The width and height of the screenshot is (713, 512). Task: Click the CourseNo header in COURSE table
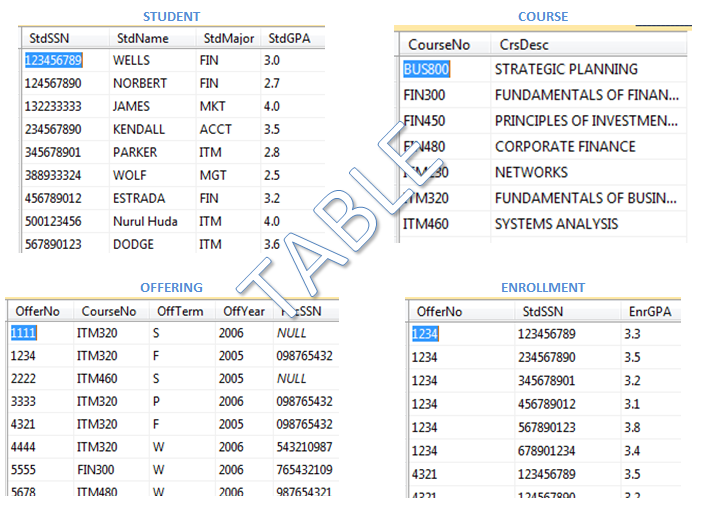pyautogui.click(x=439, y=45)
